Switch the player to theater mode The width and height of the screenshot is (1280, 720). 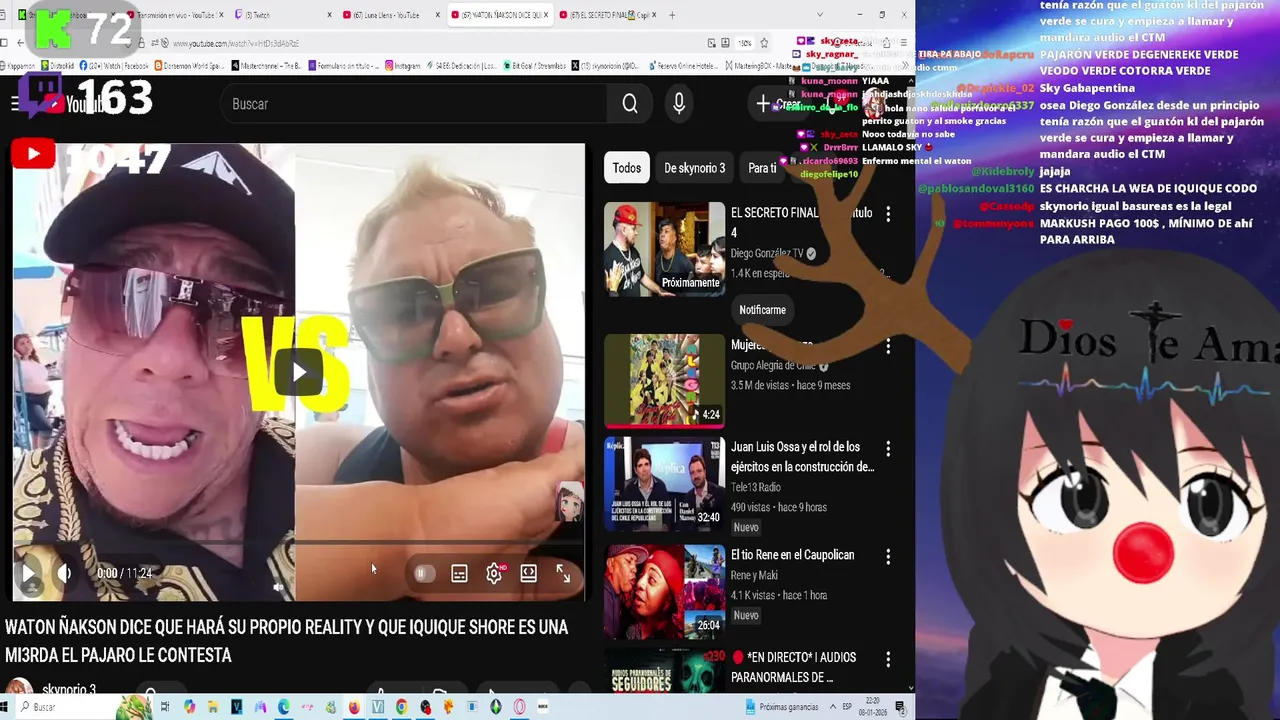coord(528,573)
